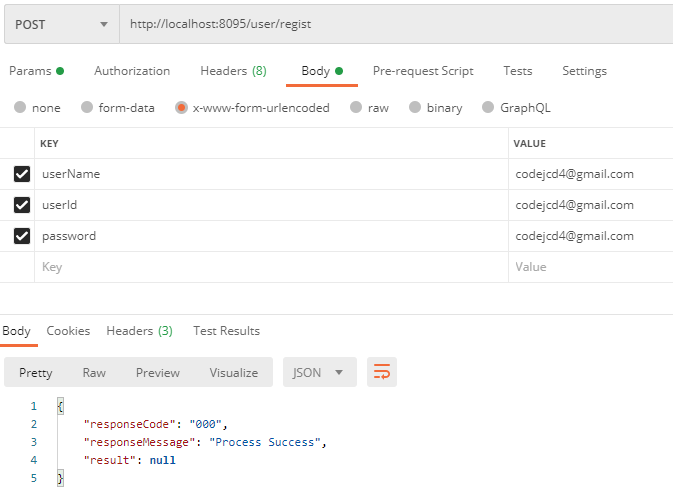Select the binary body type

(x=415, y=107)
